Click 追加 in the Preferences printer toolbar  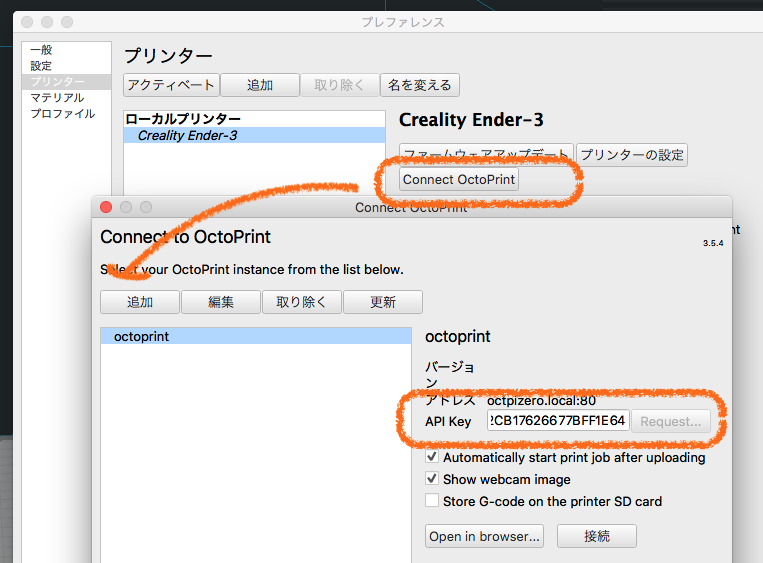click(x=260, y=85)
